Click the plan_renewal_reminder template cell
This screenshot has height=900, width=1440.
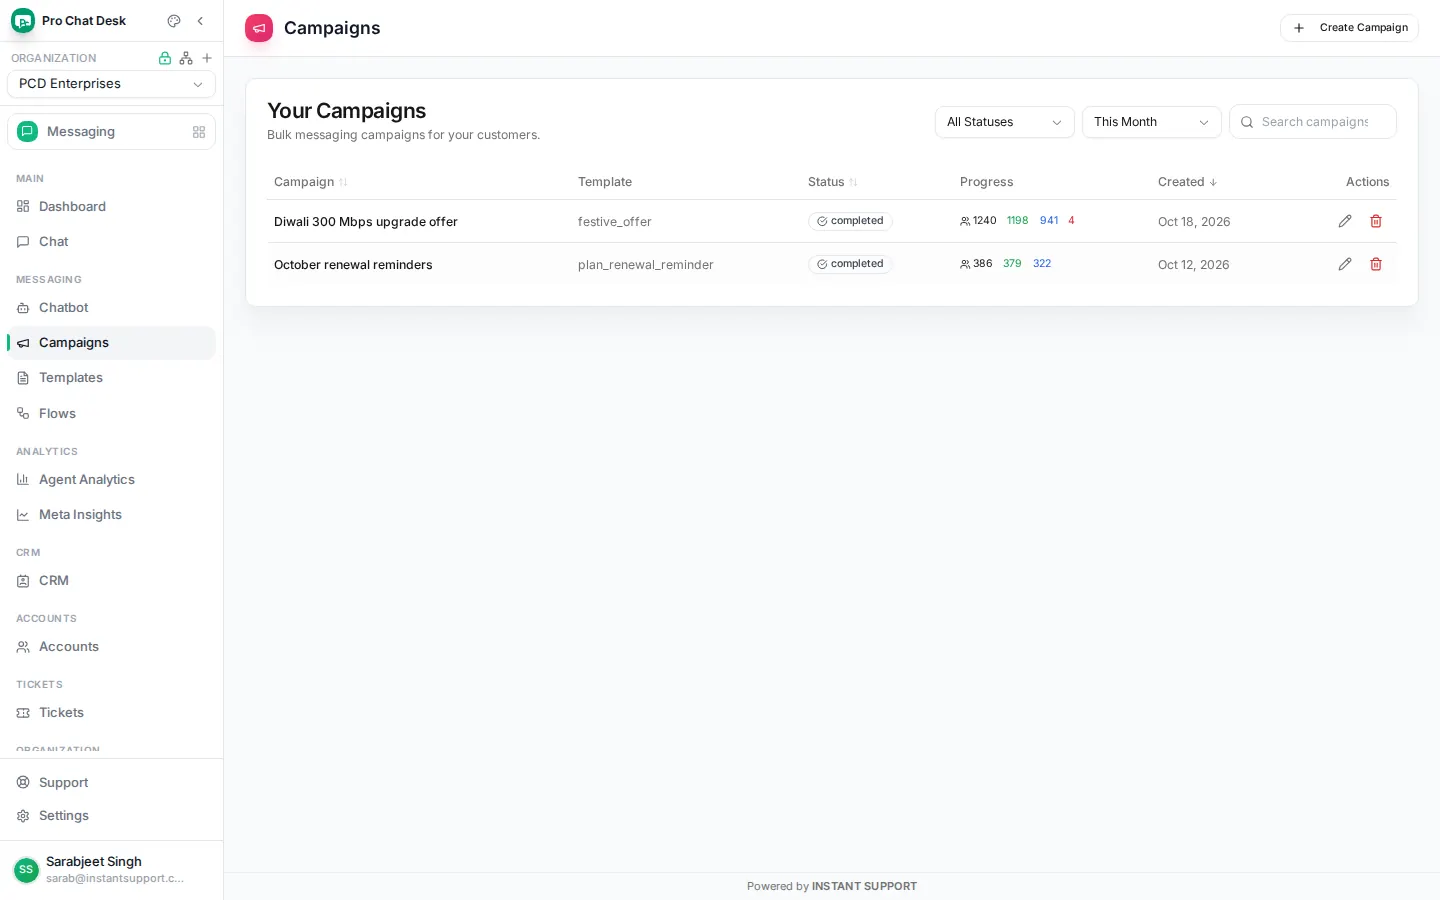[646, 265]
